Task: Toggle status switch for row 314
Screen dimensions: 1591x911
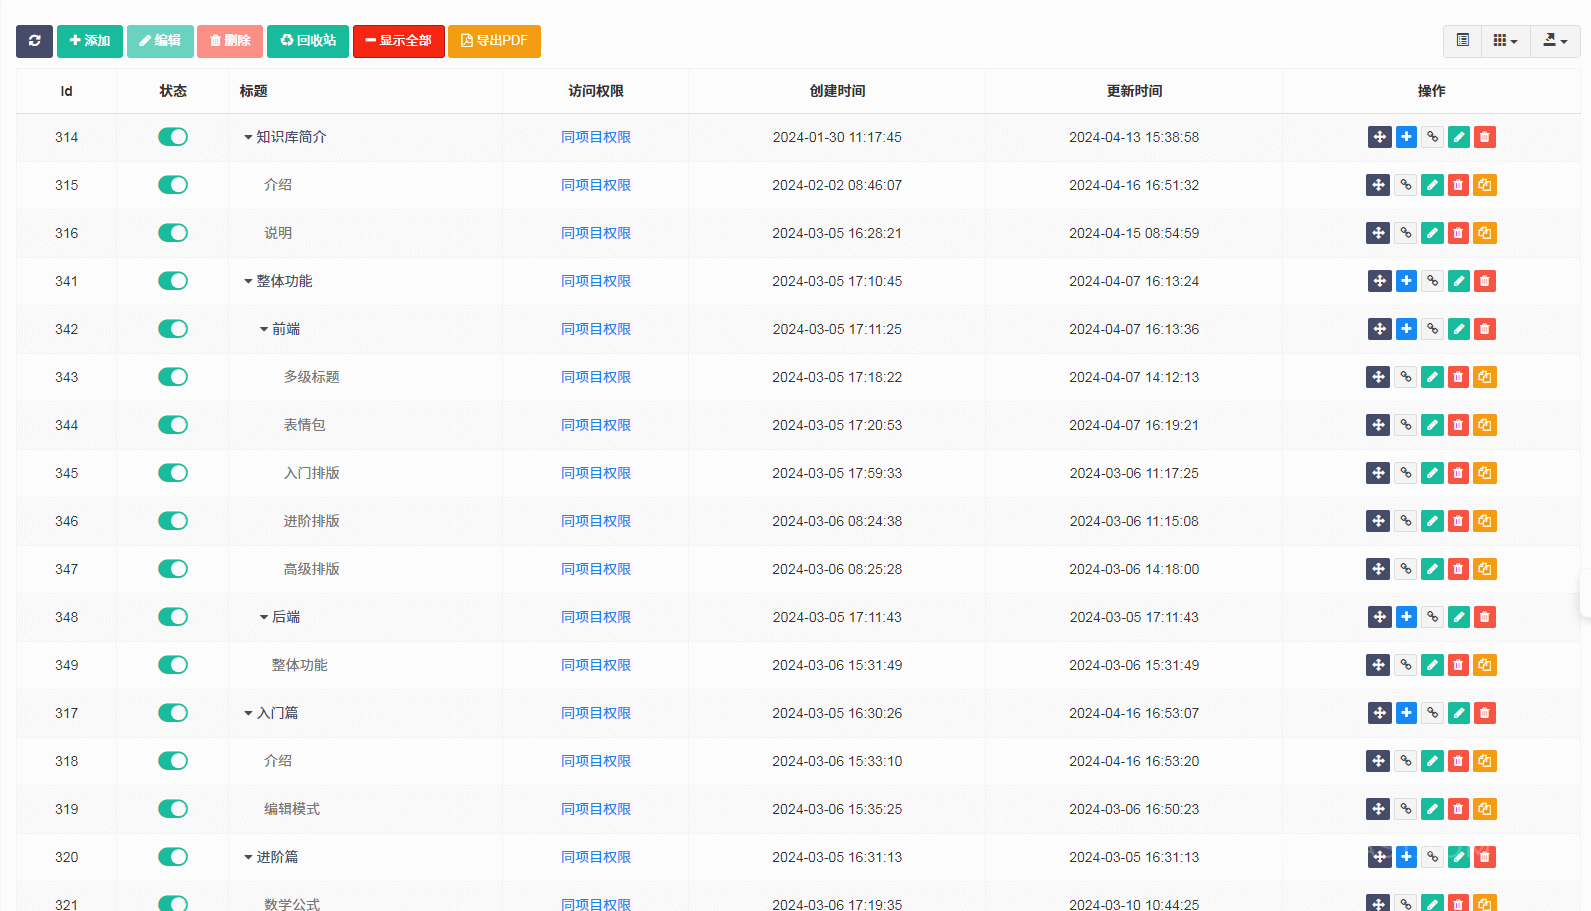Action: [x=173, y=137]
